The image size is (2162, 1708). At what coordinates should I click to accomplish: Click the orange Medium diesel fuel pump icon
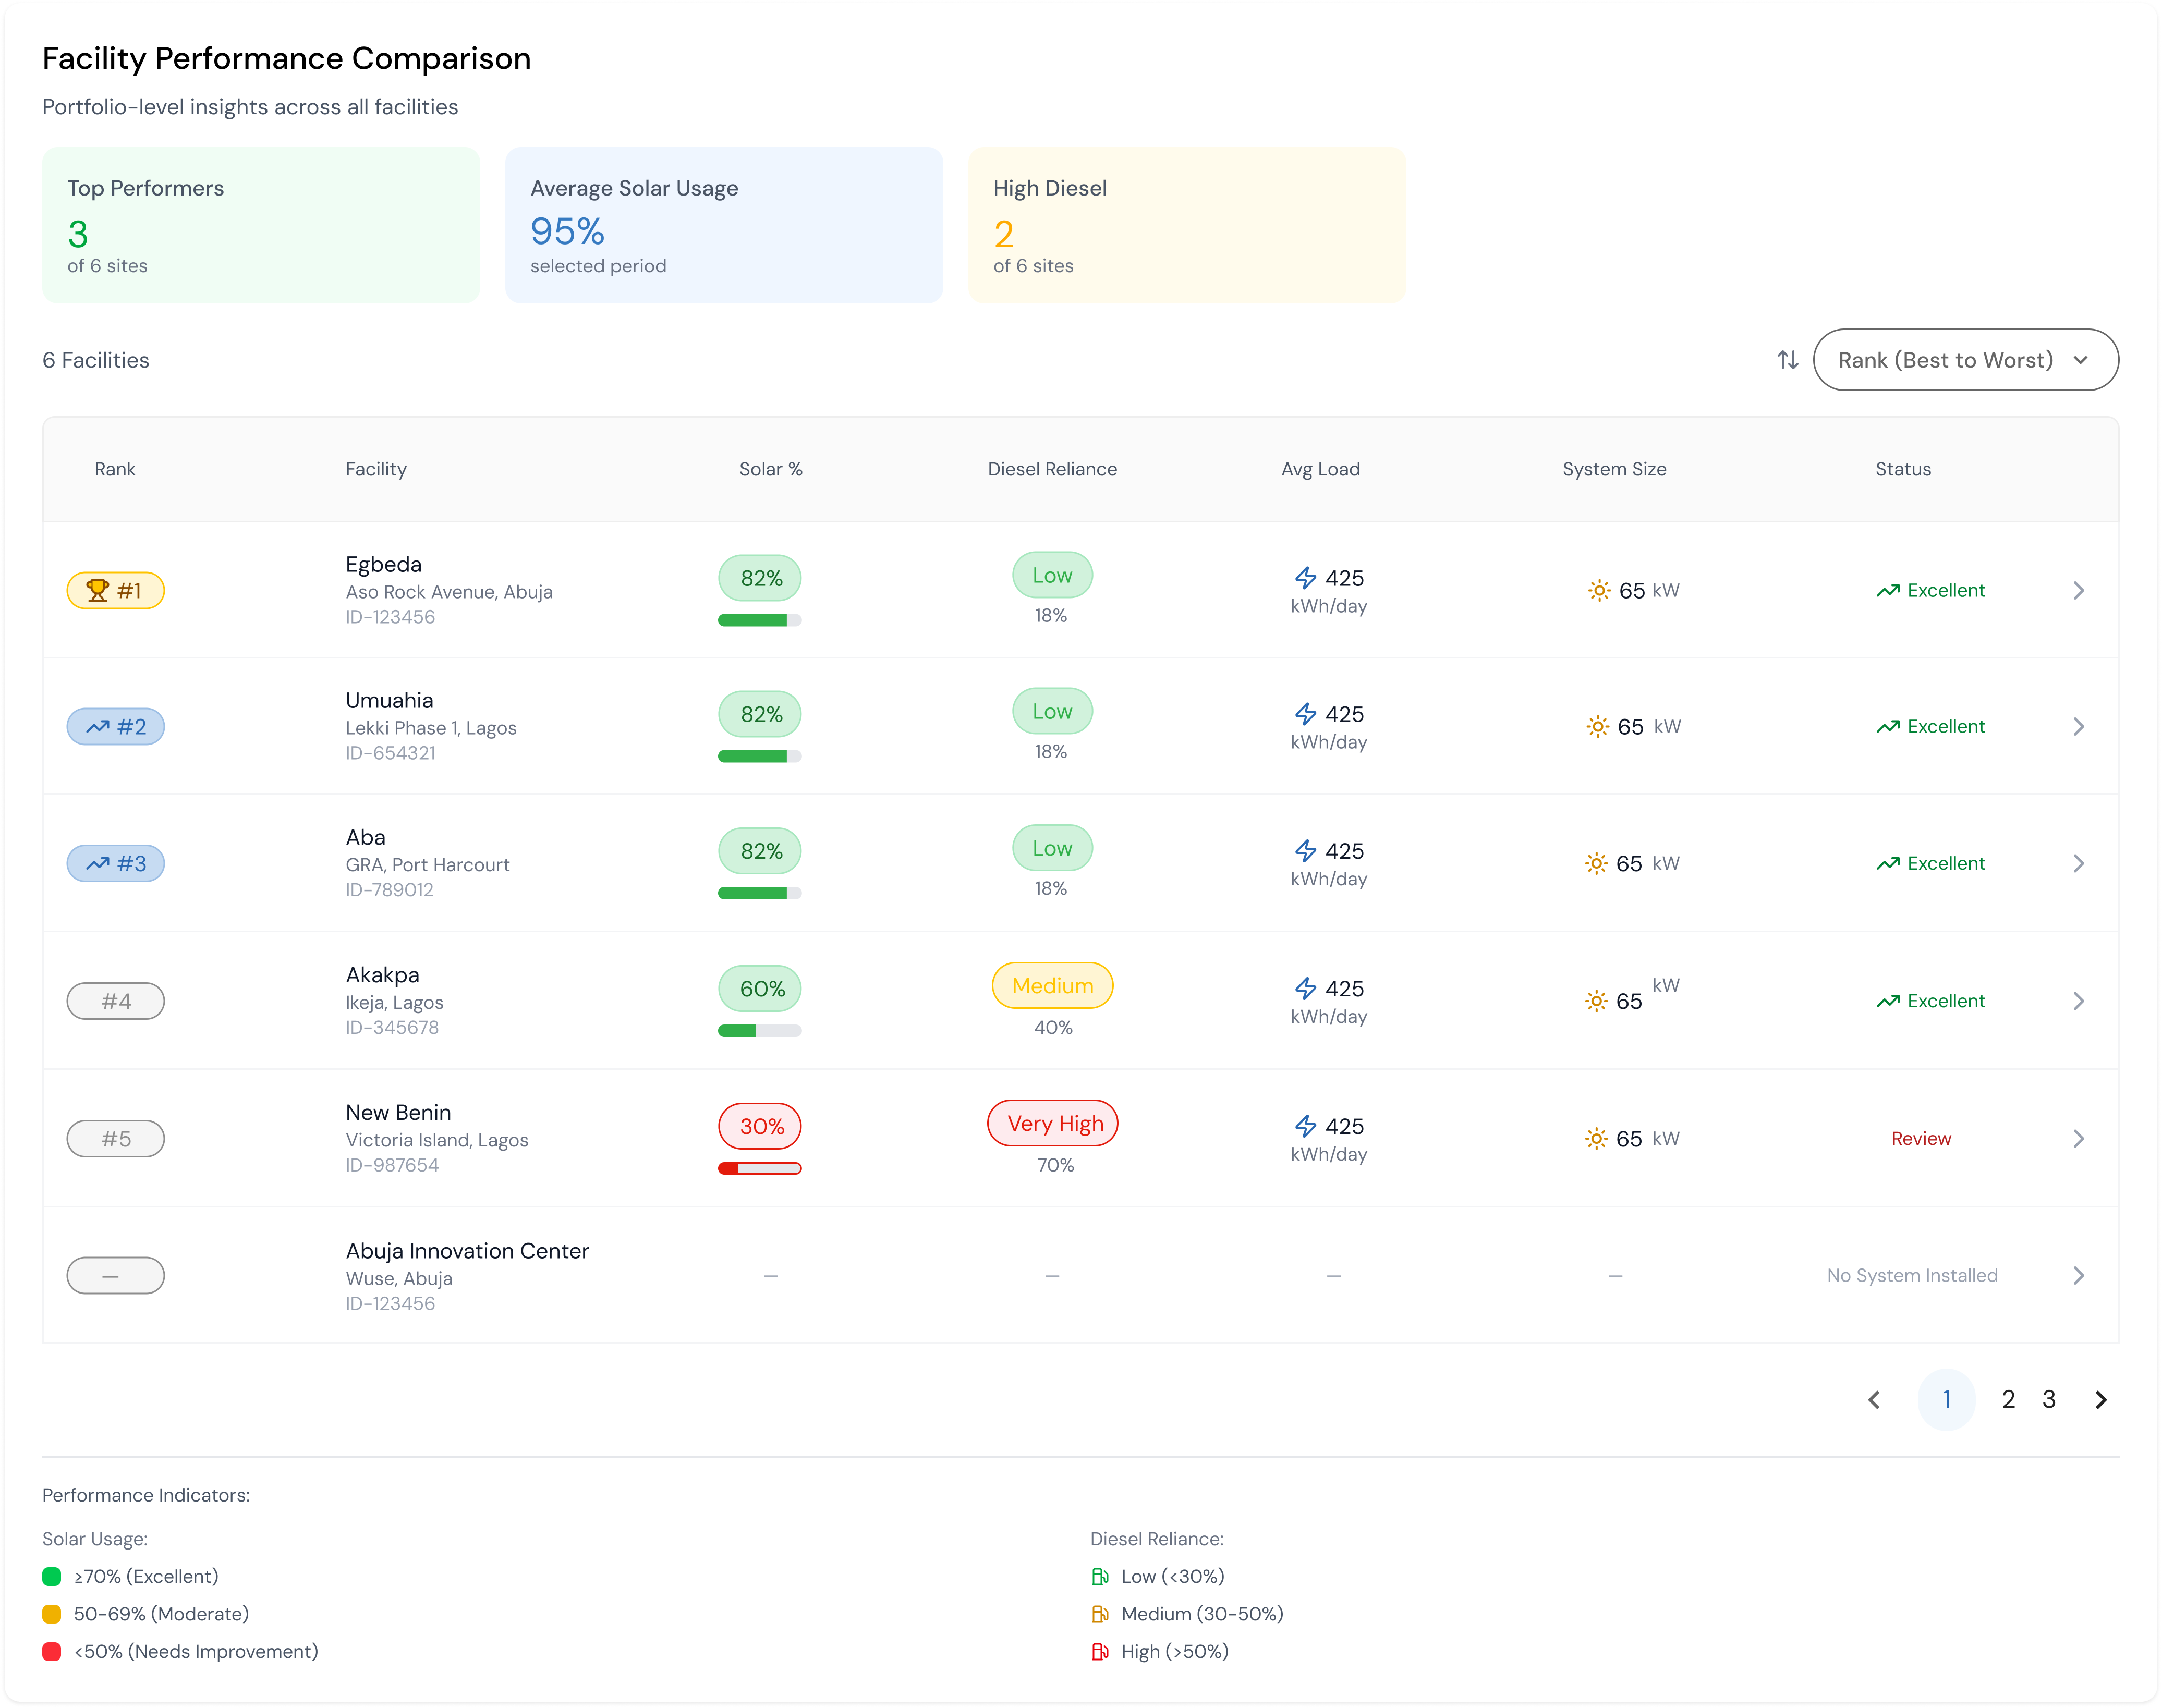[x=1099, y=1614]
